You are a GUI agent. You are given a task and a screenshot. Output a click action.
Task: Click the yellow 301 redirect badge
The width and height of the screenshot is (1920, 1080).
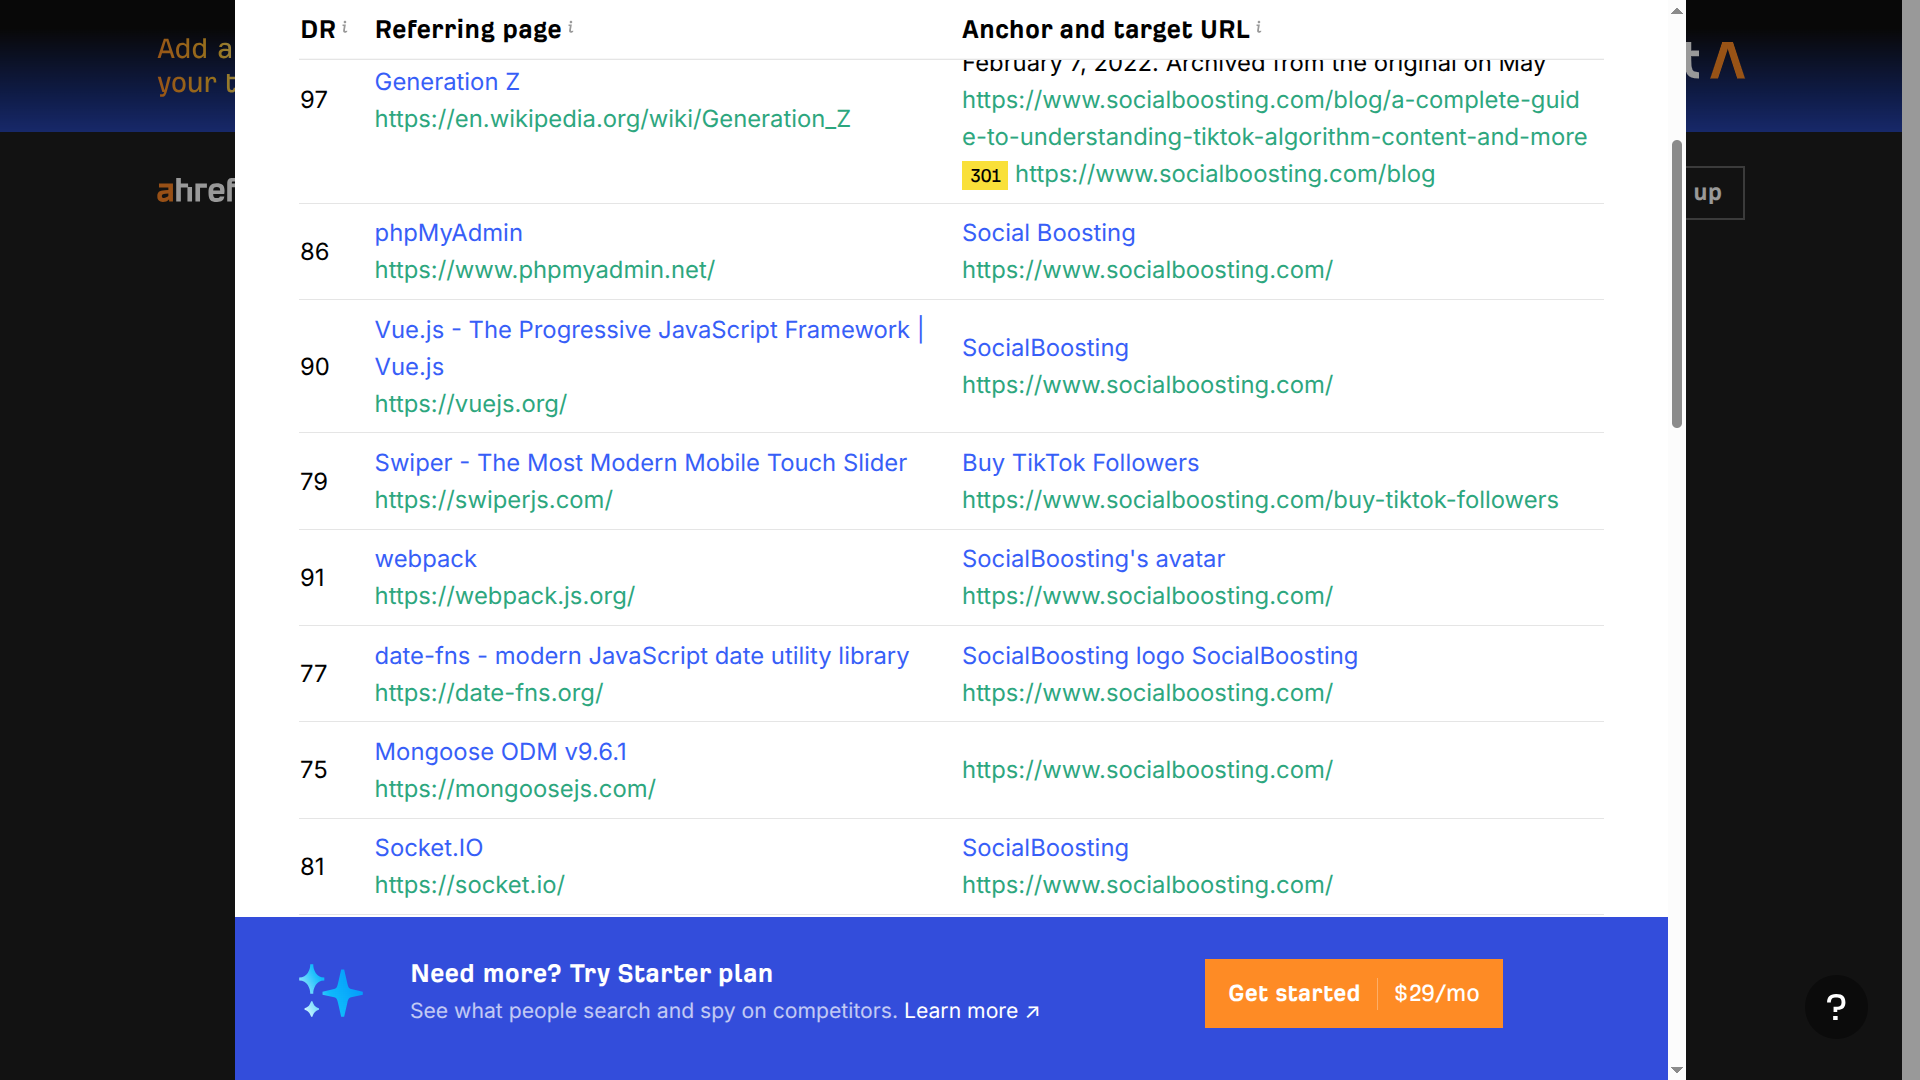pyautogui.click(x=985, y=175)
